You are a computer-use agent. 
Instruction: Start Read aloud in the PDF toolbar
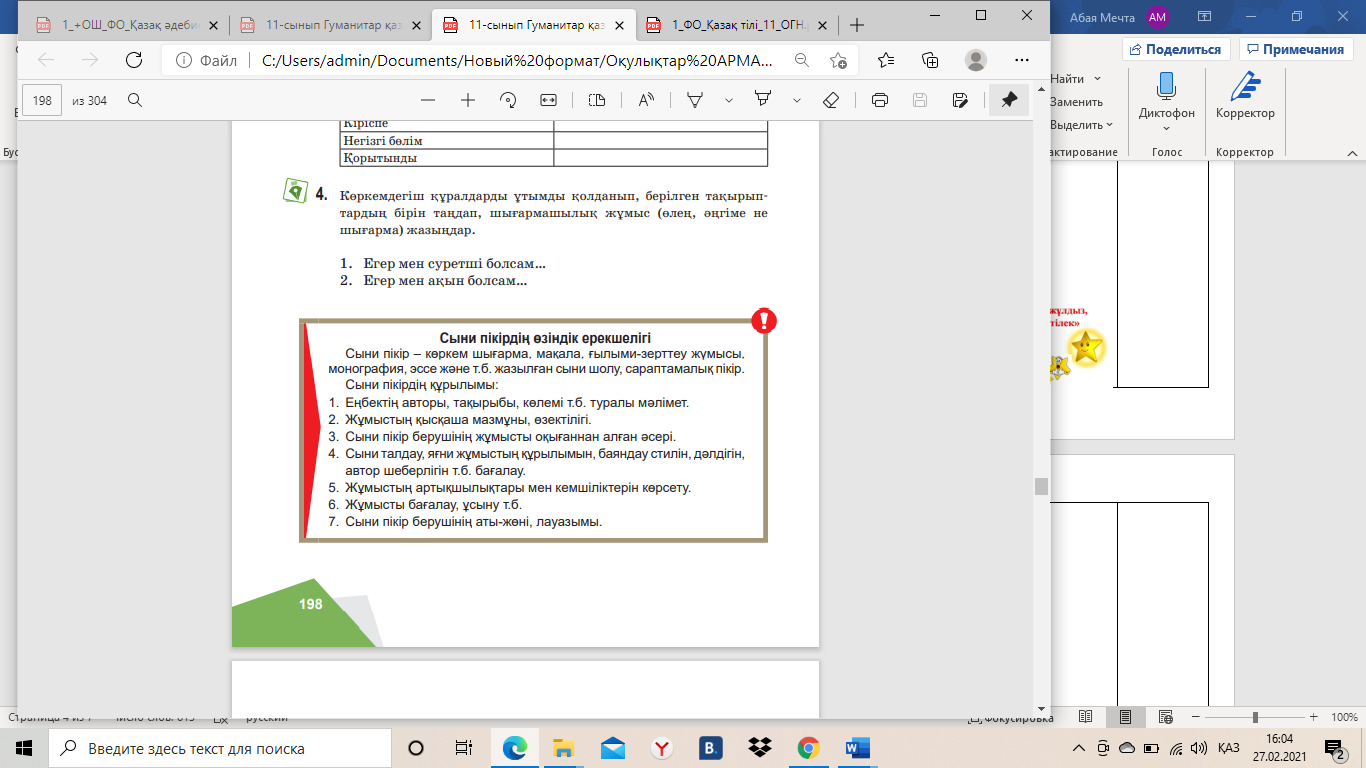(x=646, y=100)
